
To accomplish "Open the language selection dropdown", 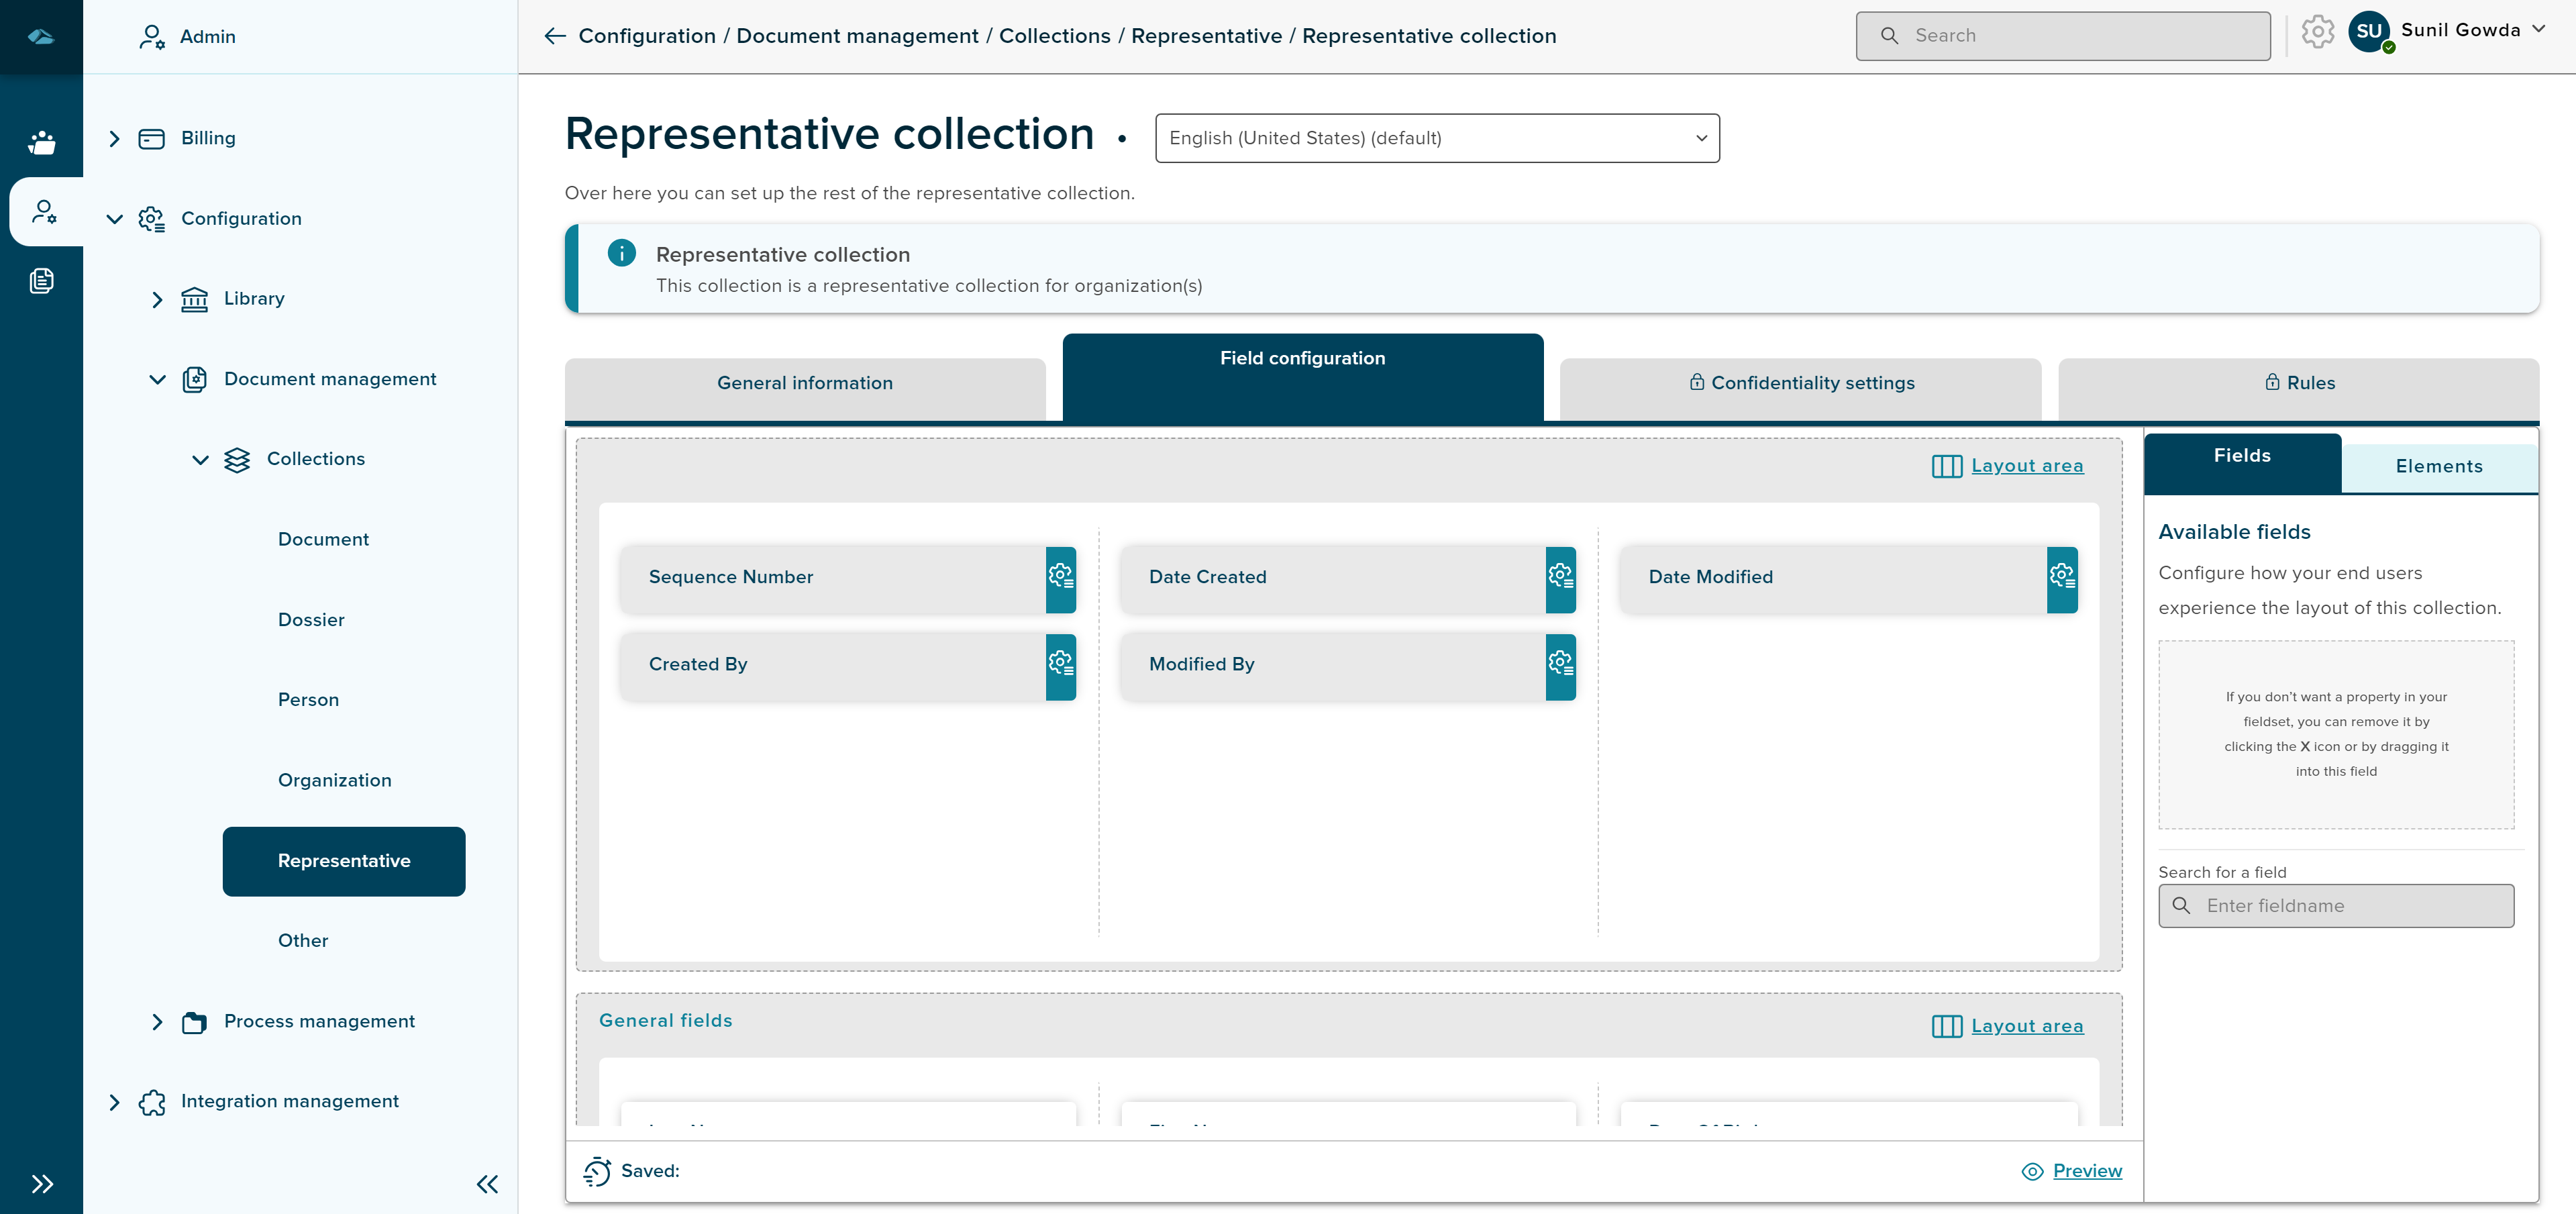I will [1436, 138].
